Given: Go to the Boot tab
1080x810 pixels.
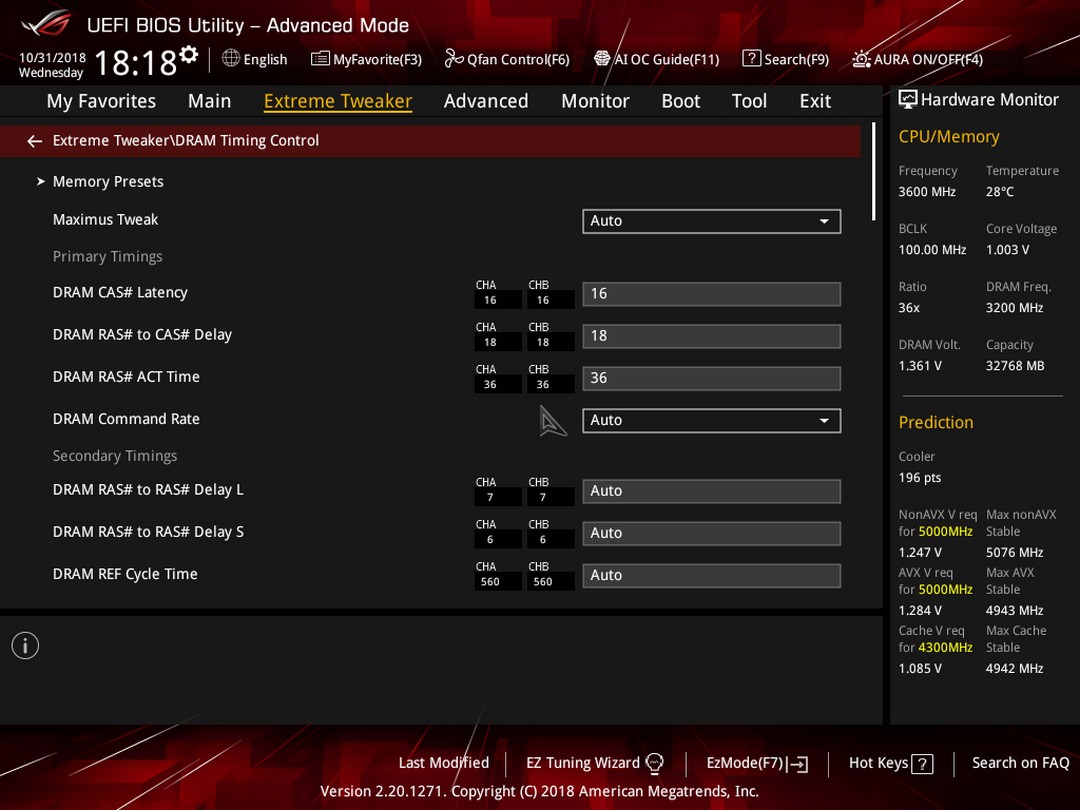Looking at the screenshot, I should pyautogui.click(x=681, y=101).
